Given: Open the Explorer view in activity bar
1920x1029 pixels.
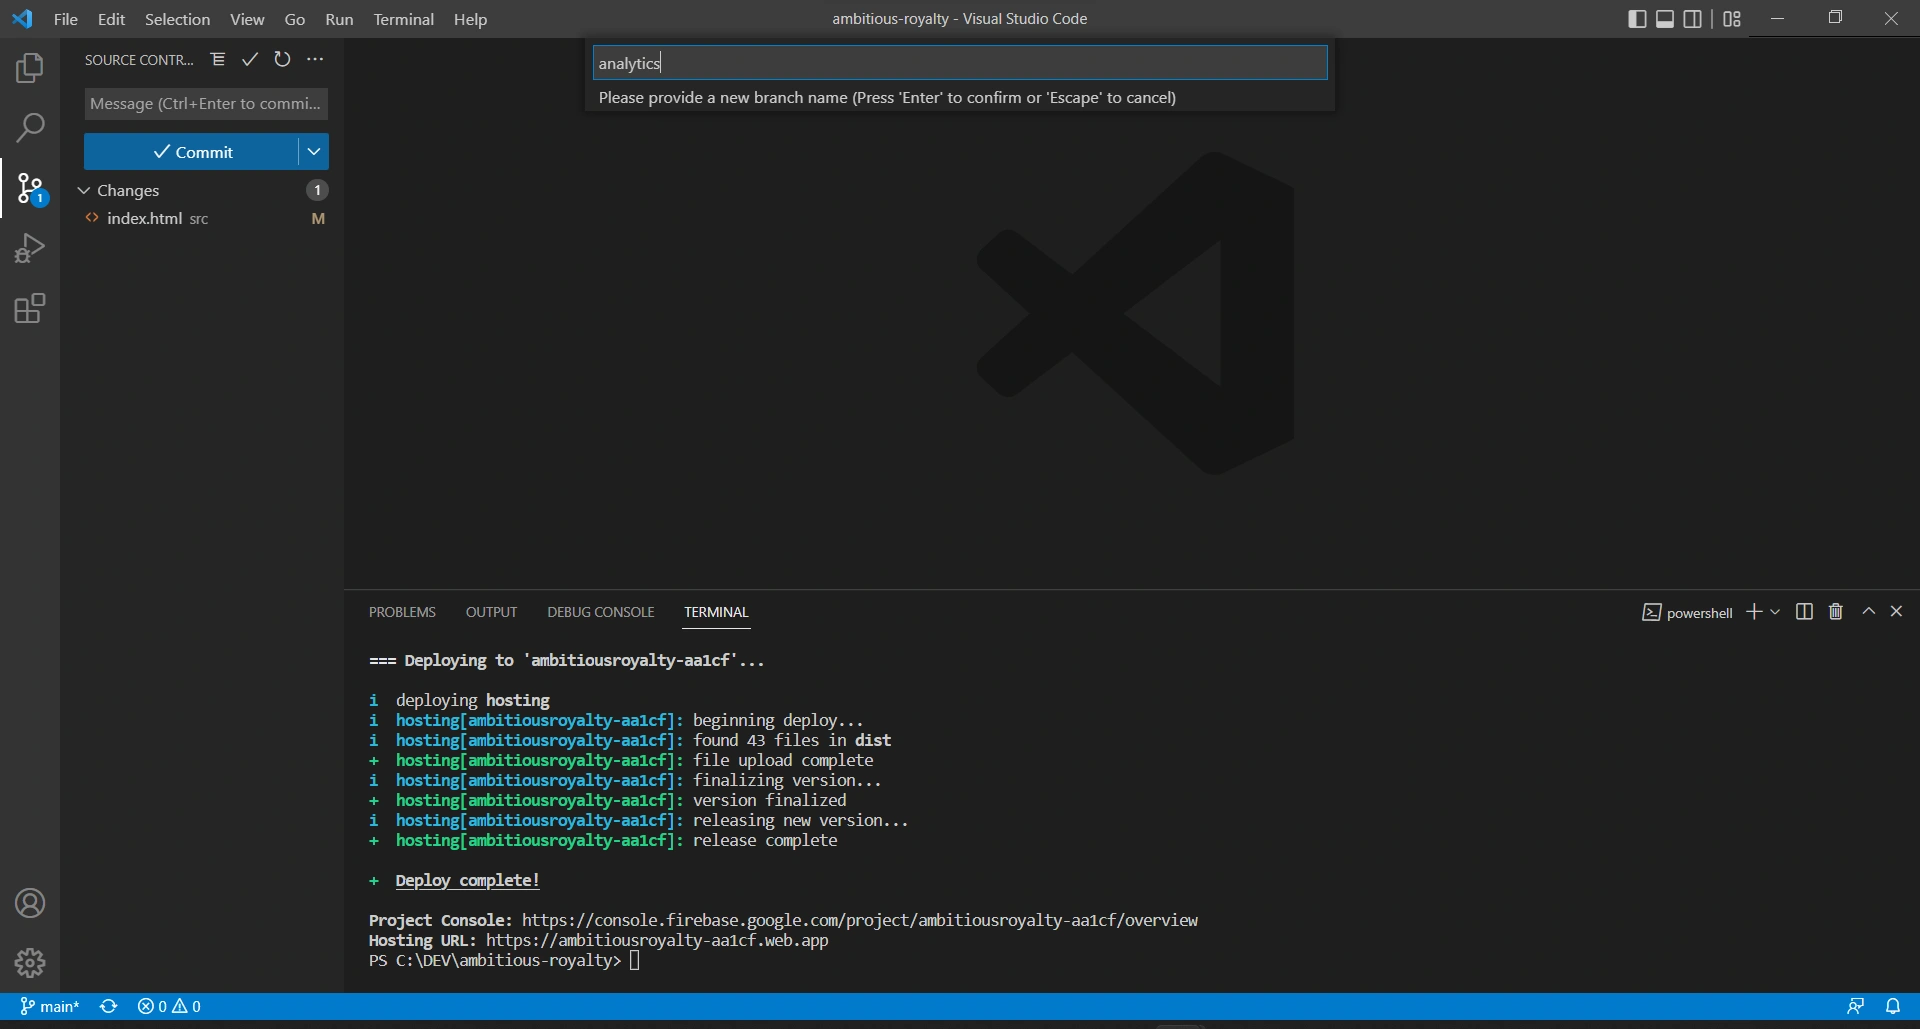Looking at the screenshot, I should tap(30, 68).
